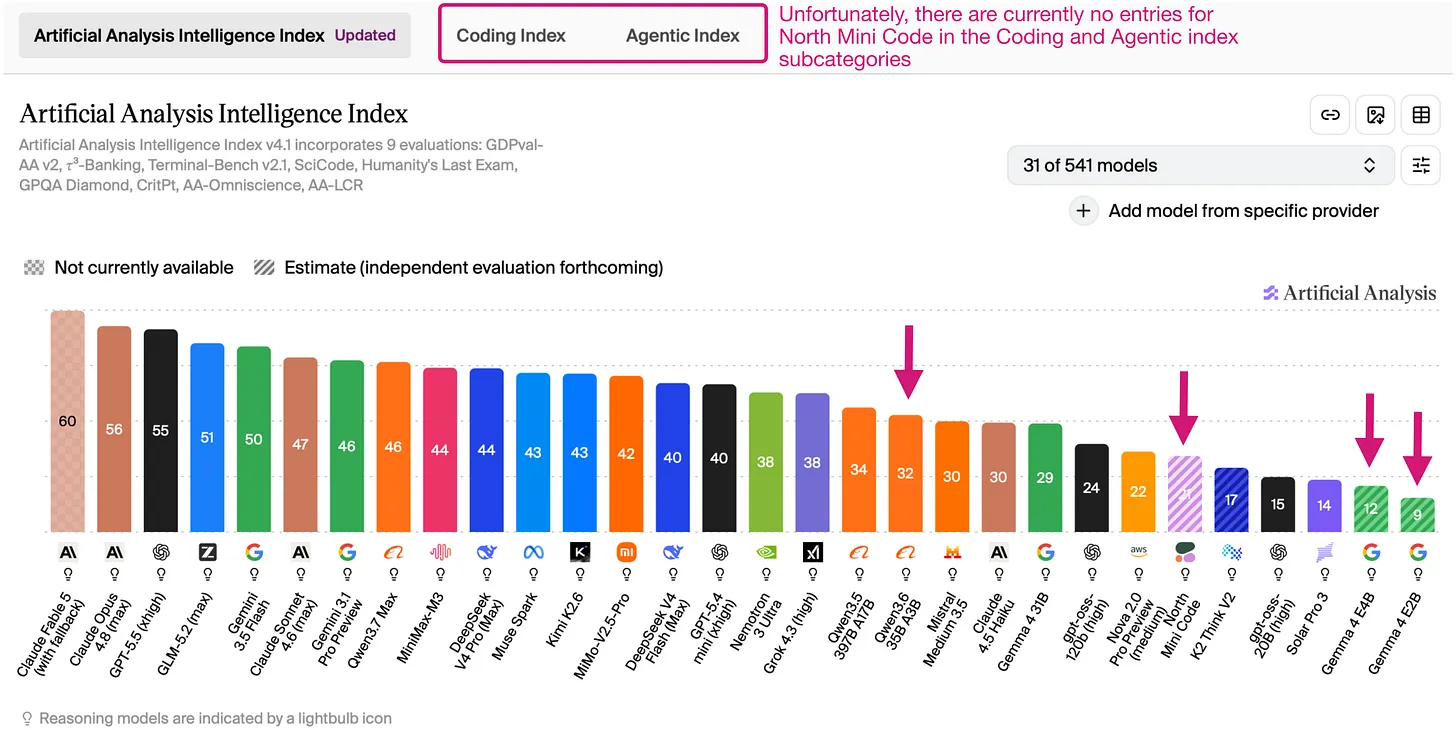Viewport: 1456px width, 730px height.
Task: Click the lightbulb icon under GPT-5.5 (xhigh)
Action: [x=161, y=575]
